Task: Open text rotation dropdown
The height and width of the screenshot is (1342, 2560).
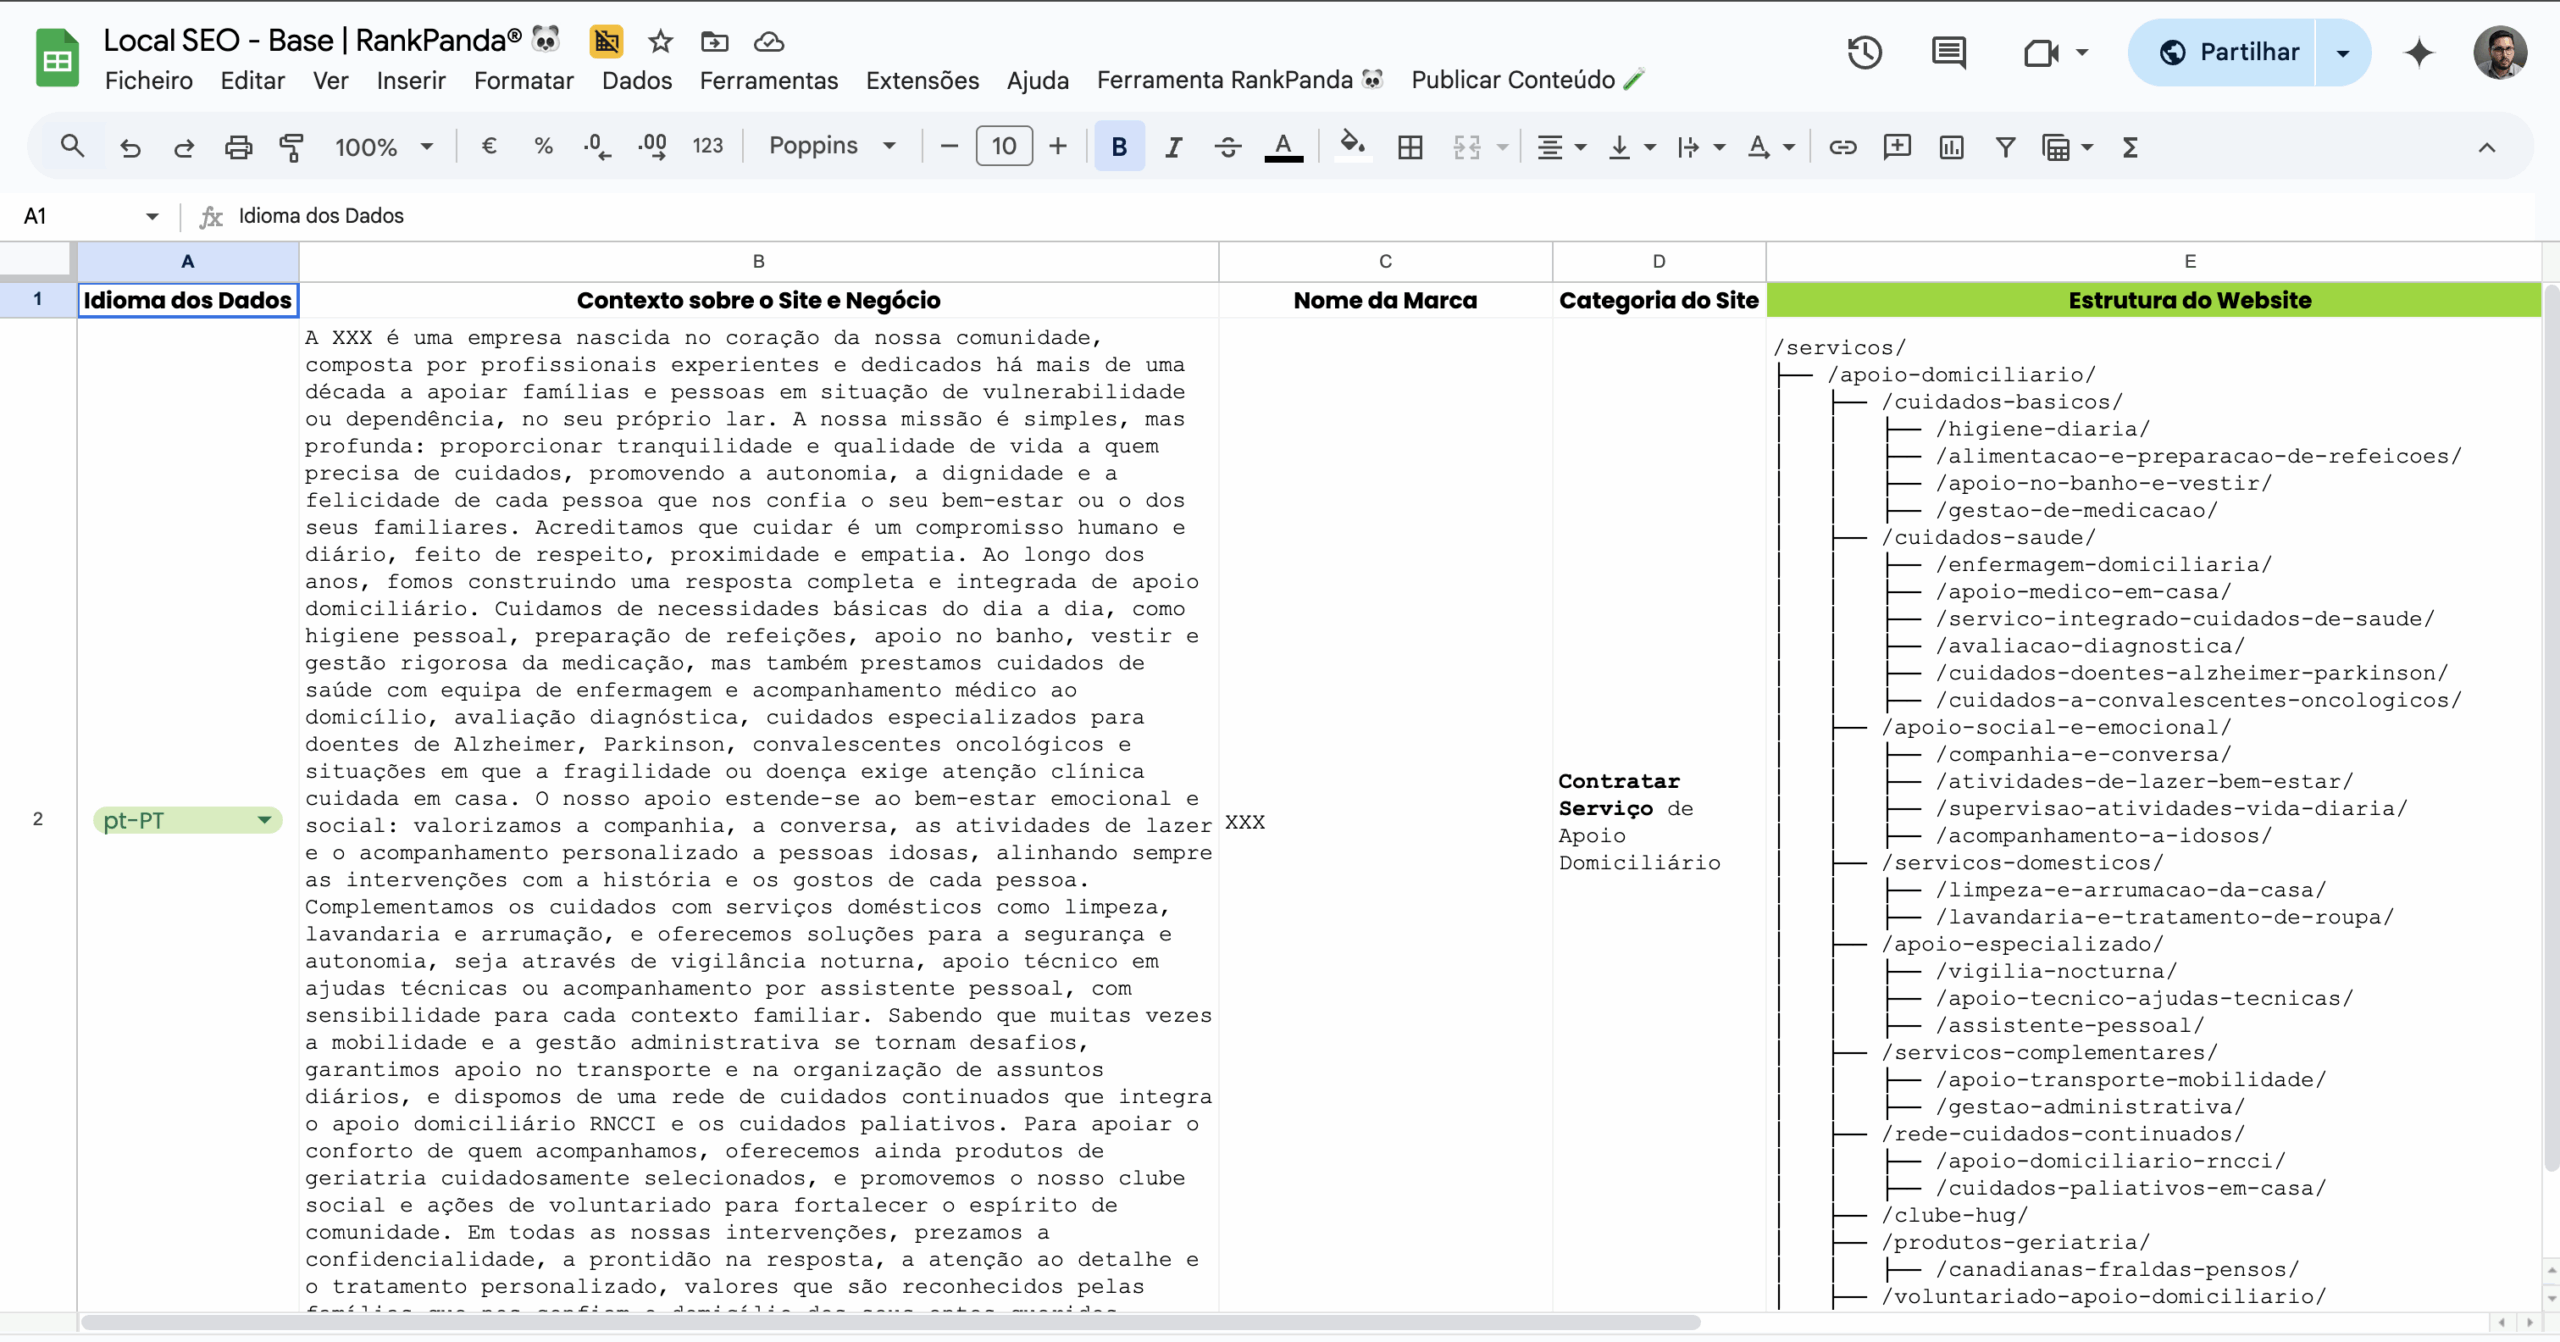Action: pos(1770,147)
